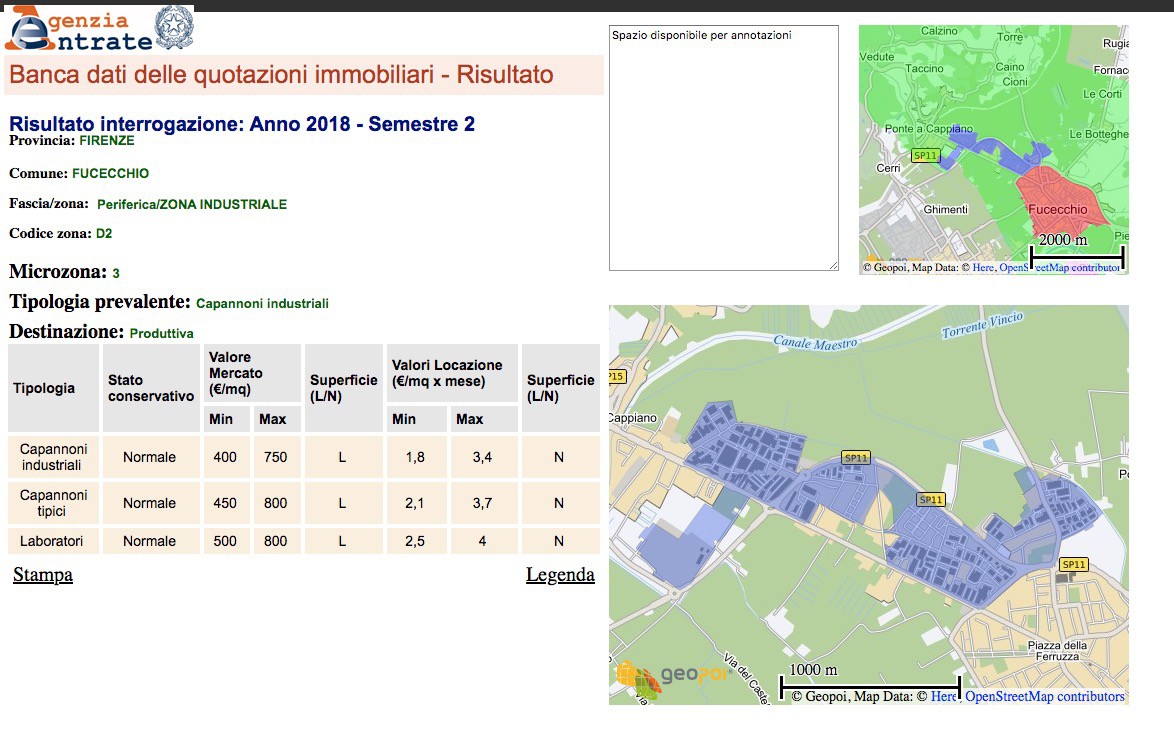This screenshot has height=742, width=1174.
Task: Click the Canale Maestro label on map
Action: click(x=816, y=343)
